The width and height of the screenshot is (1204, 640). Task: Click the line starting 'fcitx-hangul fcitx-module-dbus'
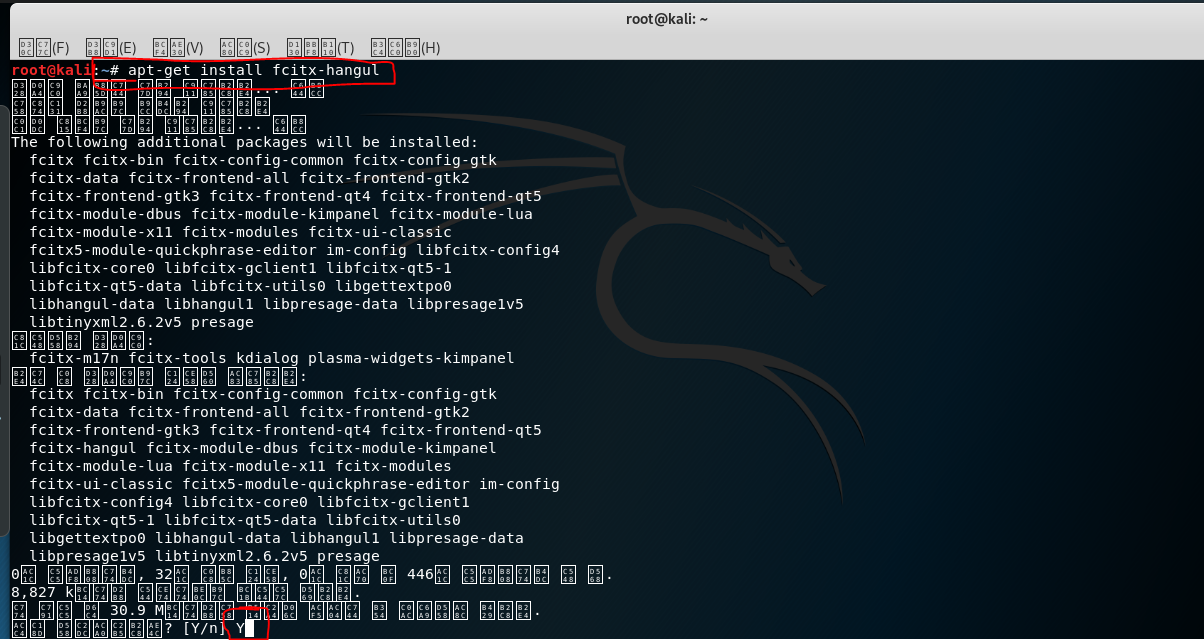tap(263, 448)
